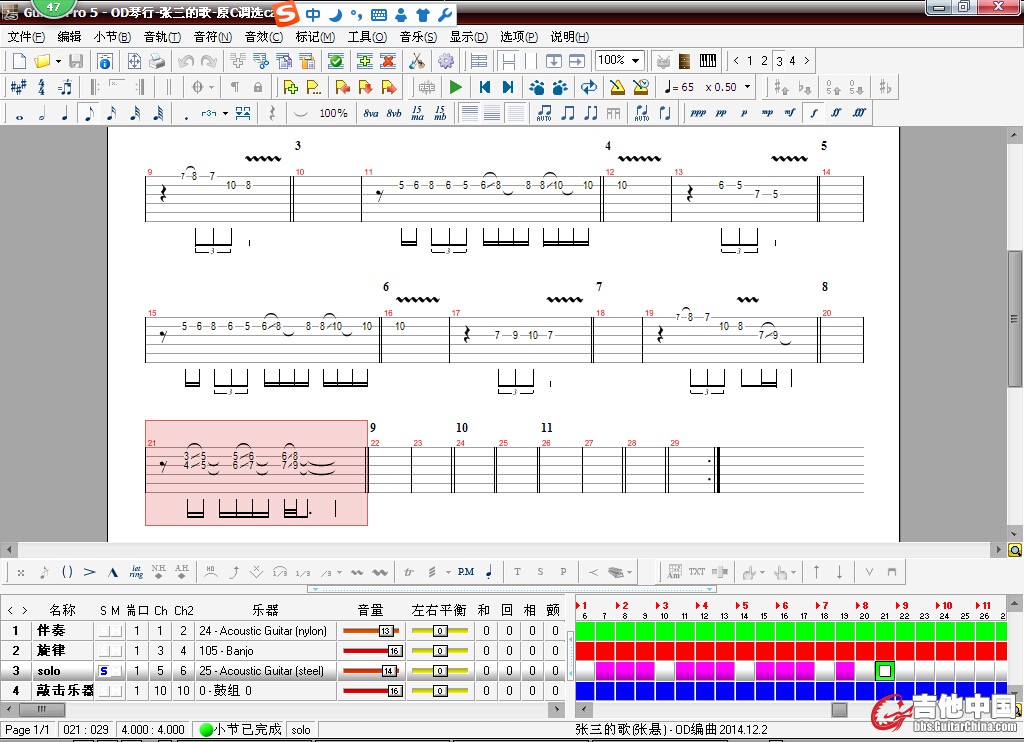Select 旋律 track row
The image size is (1024, 742).
tap(284, 651)
